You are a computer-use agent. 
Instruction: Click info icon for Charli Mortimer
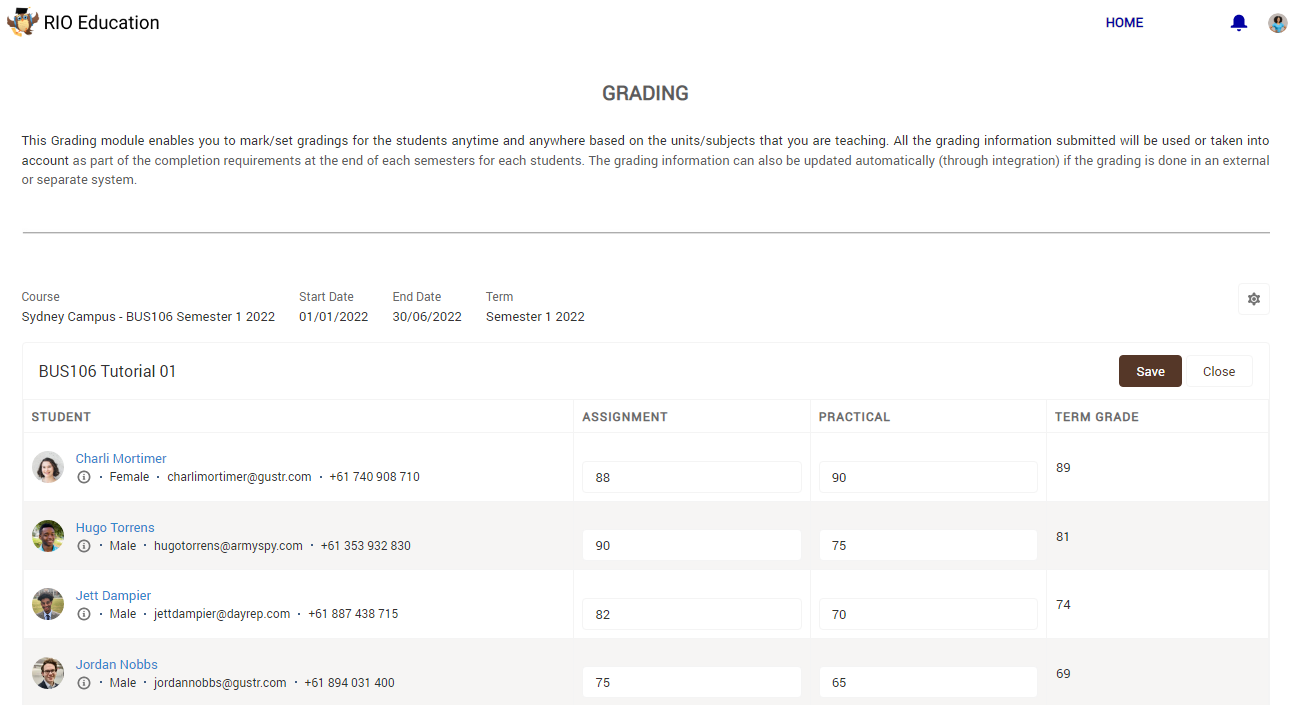tap(84, 478)
